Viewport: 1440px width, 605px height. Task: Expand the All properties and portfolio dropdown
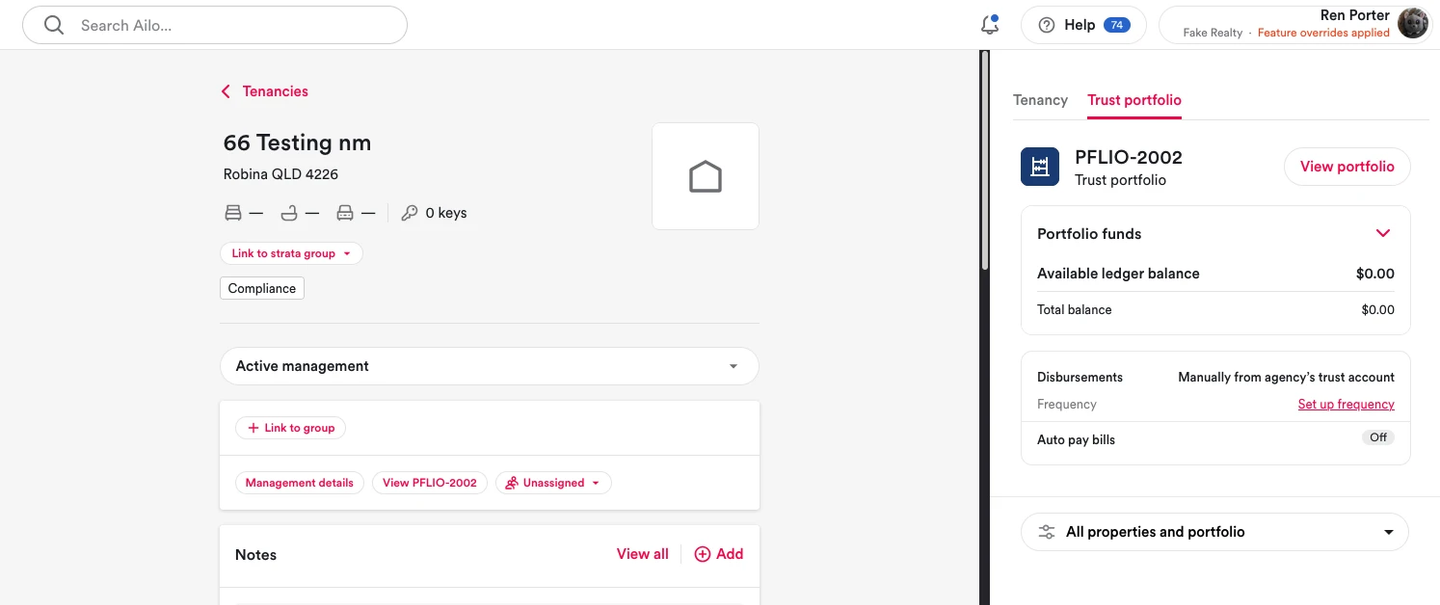pyautogui.click(x=1214, y=532)
